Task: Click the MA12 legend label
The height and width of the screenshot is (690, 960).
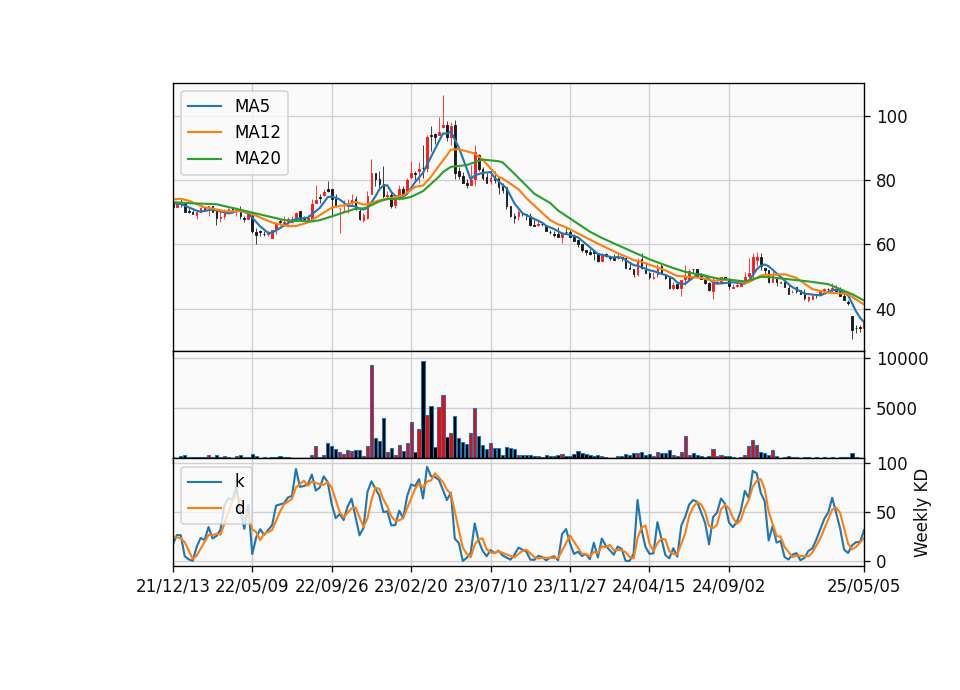Action: pyautogui.click(x=257, y=132)
